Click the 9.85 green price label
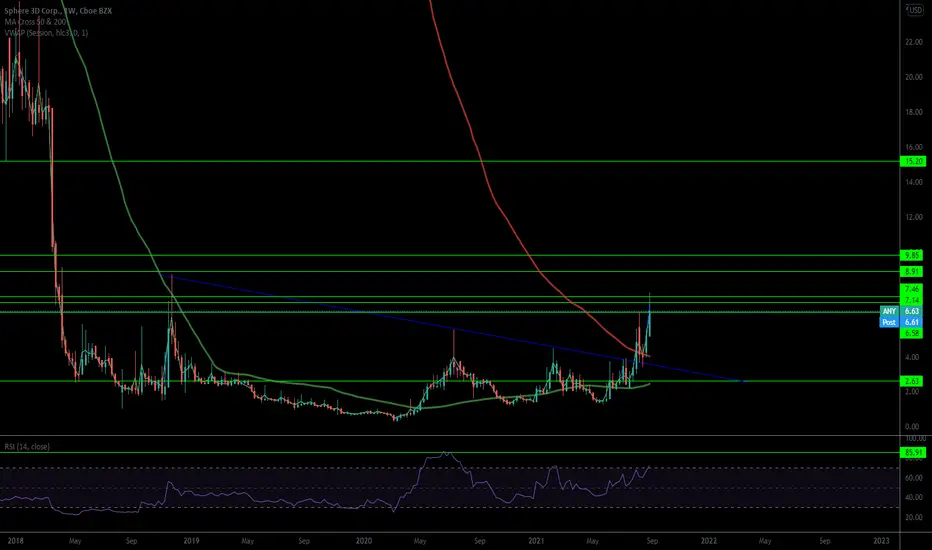932x550 pixels. coord(912,255)
